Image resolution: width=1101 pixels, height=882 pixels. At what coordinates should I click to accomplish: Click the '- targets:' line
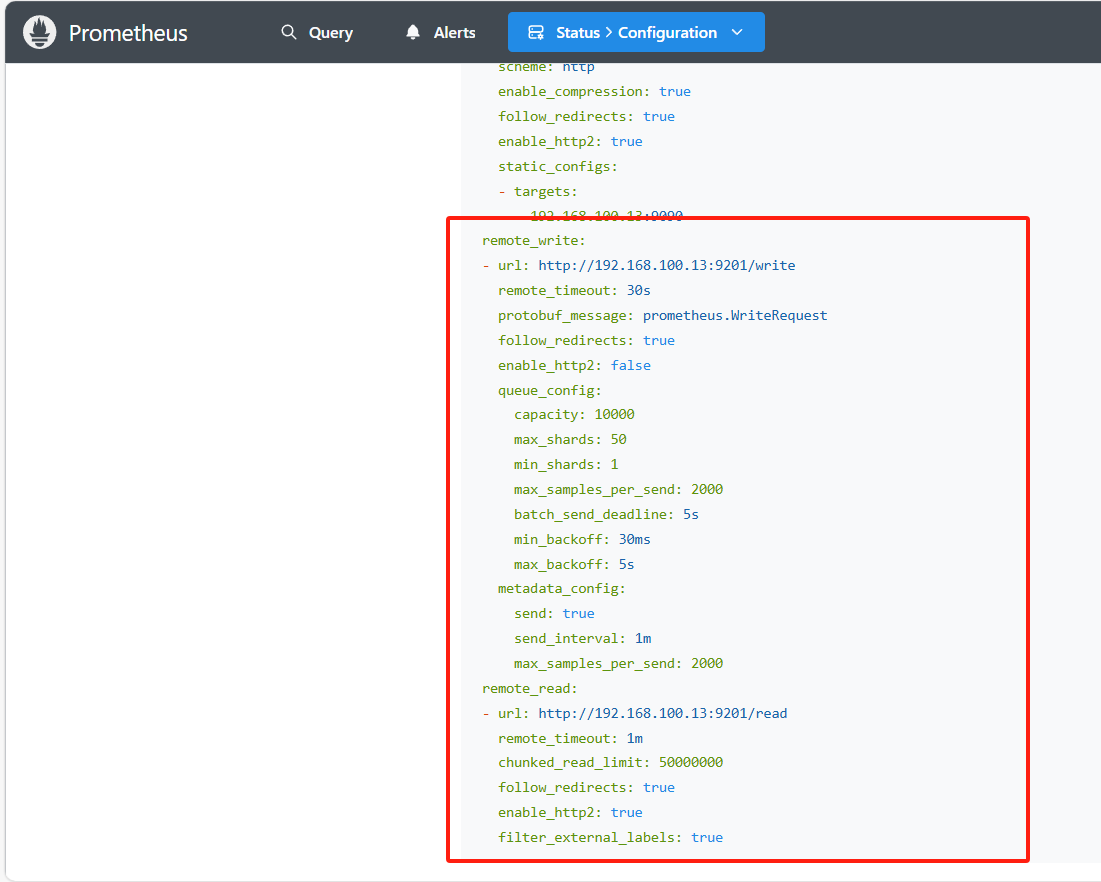[537, 192]
